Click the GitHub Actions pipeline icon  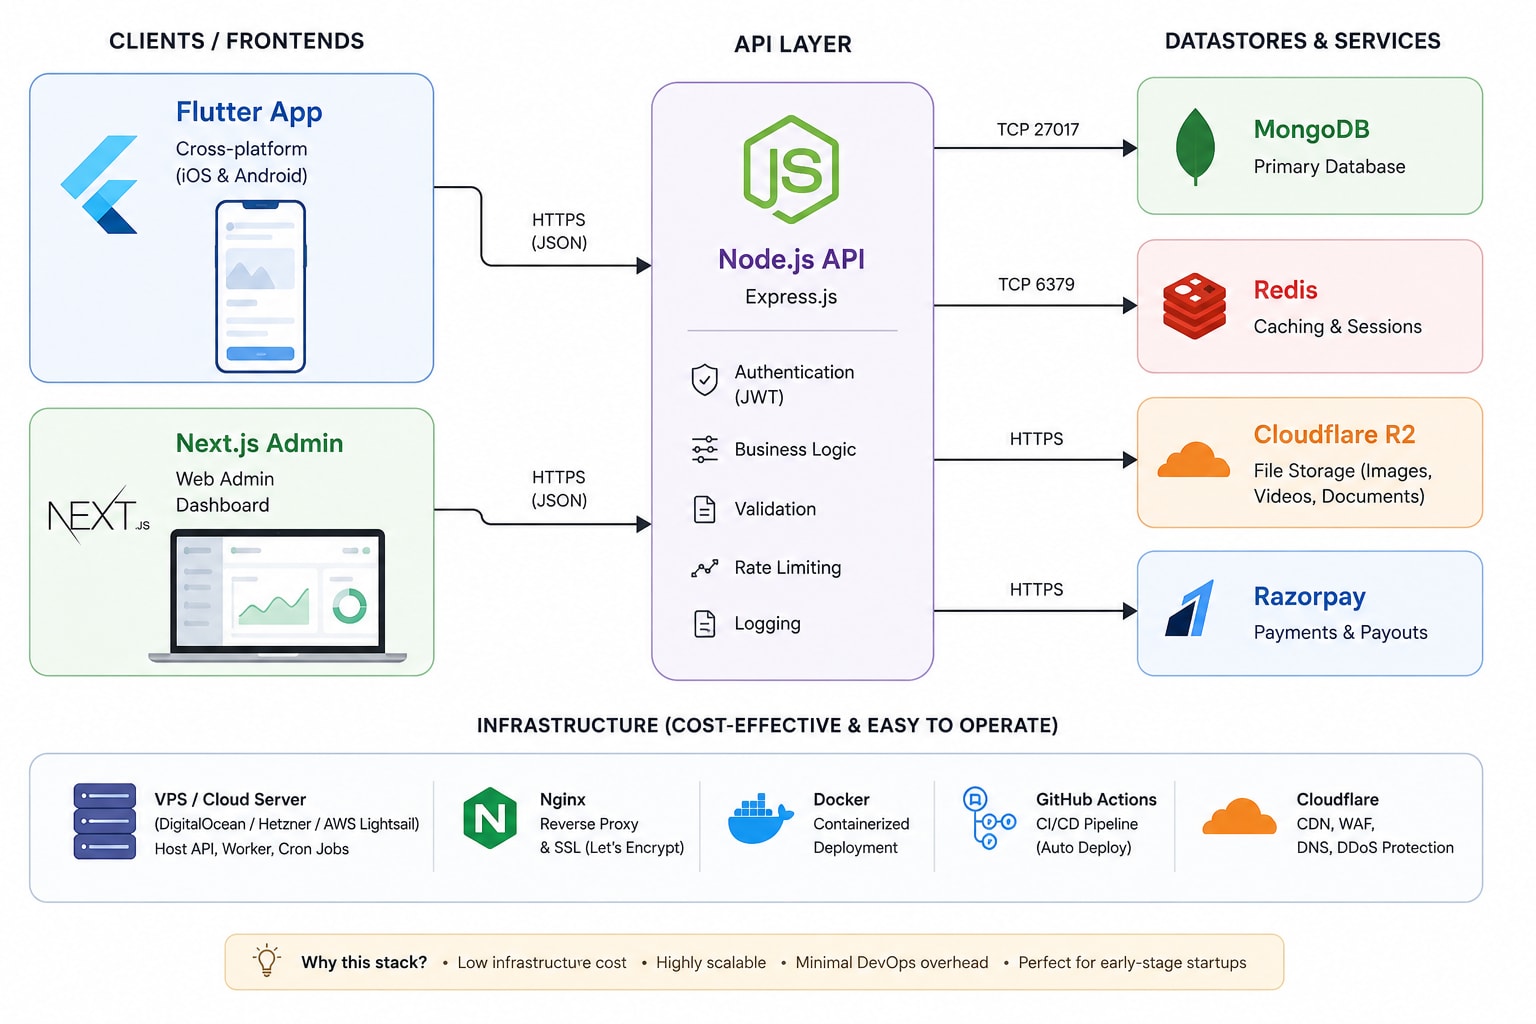(988, 818)
